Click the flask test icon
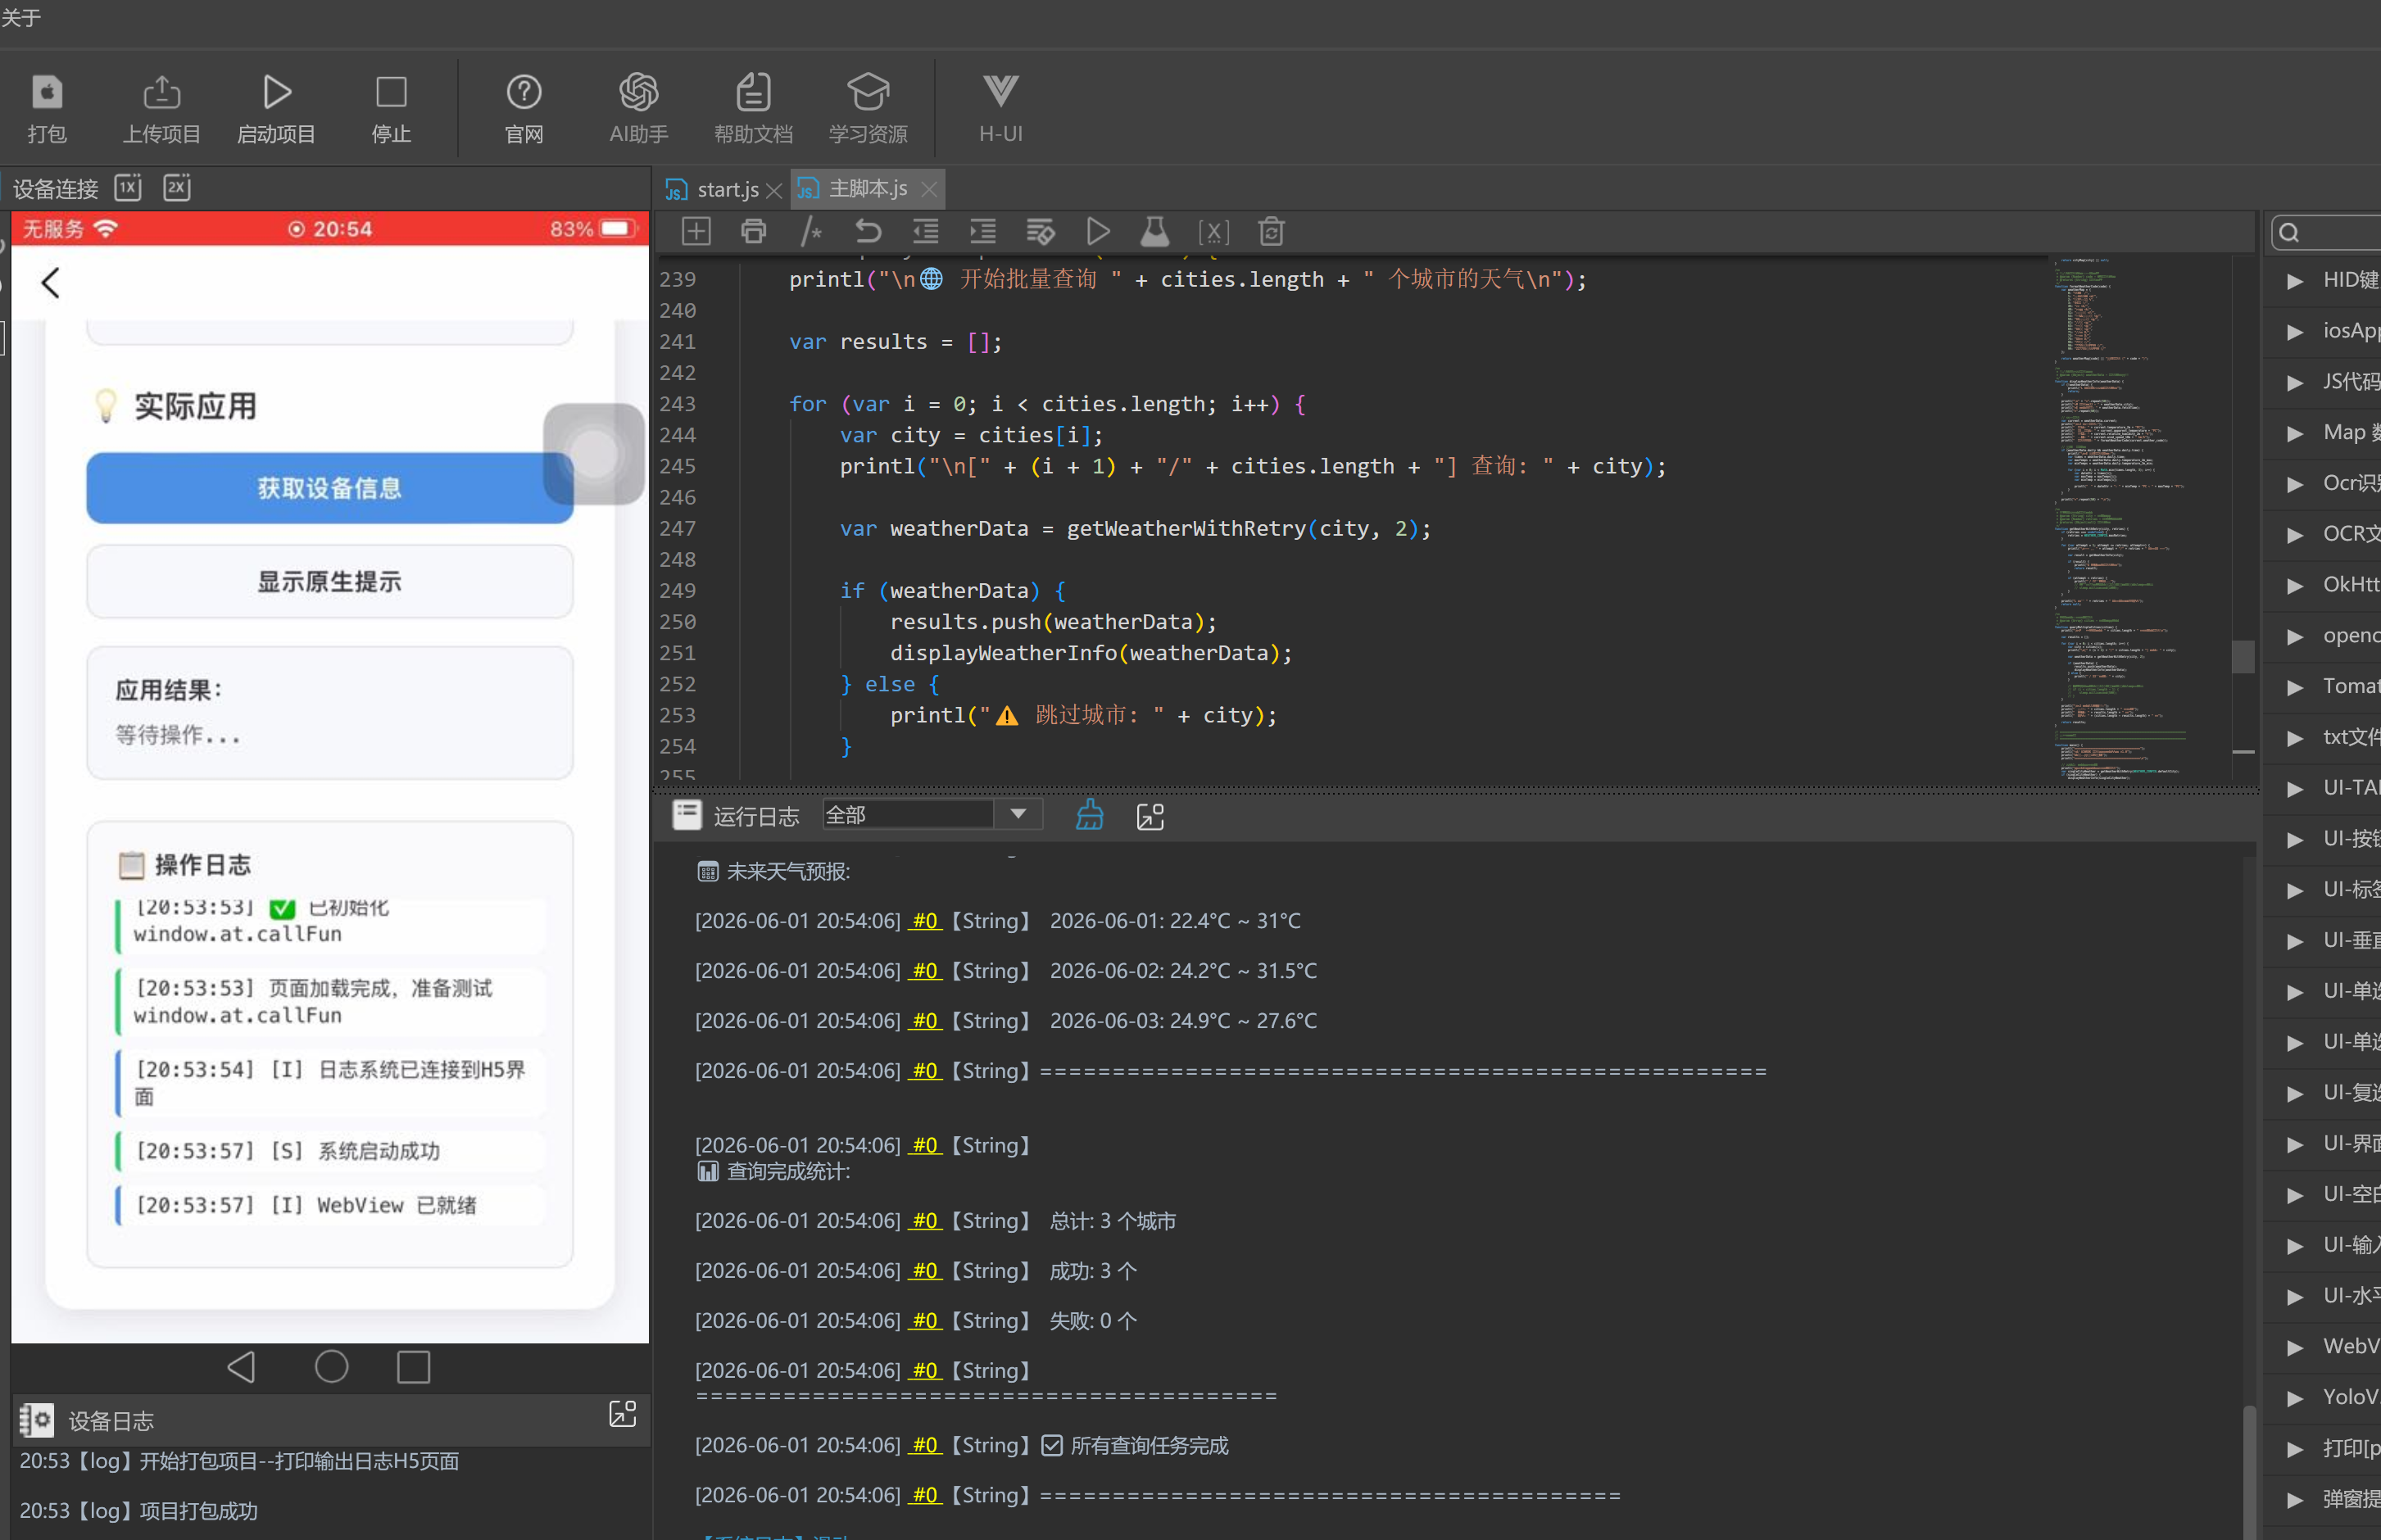Viewport: 2381px width, 1540px height. pyautogui.click(x=1155, y=232)
